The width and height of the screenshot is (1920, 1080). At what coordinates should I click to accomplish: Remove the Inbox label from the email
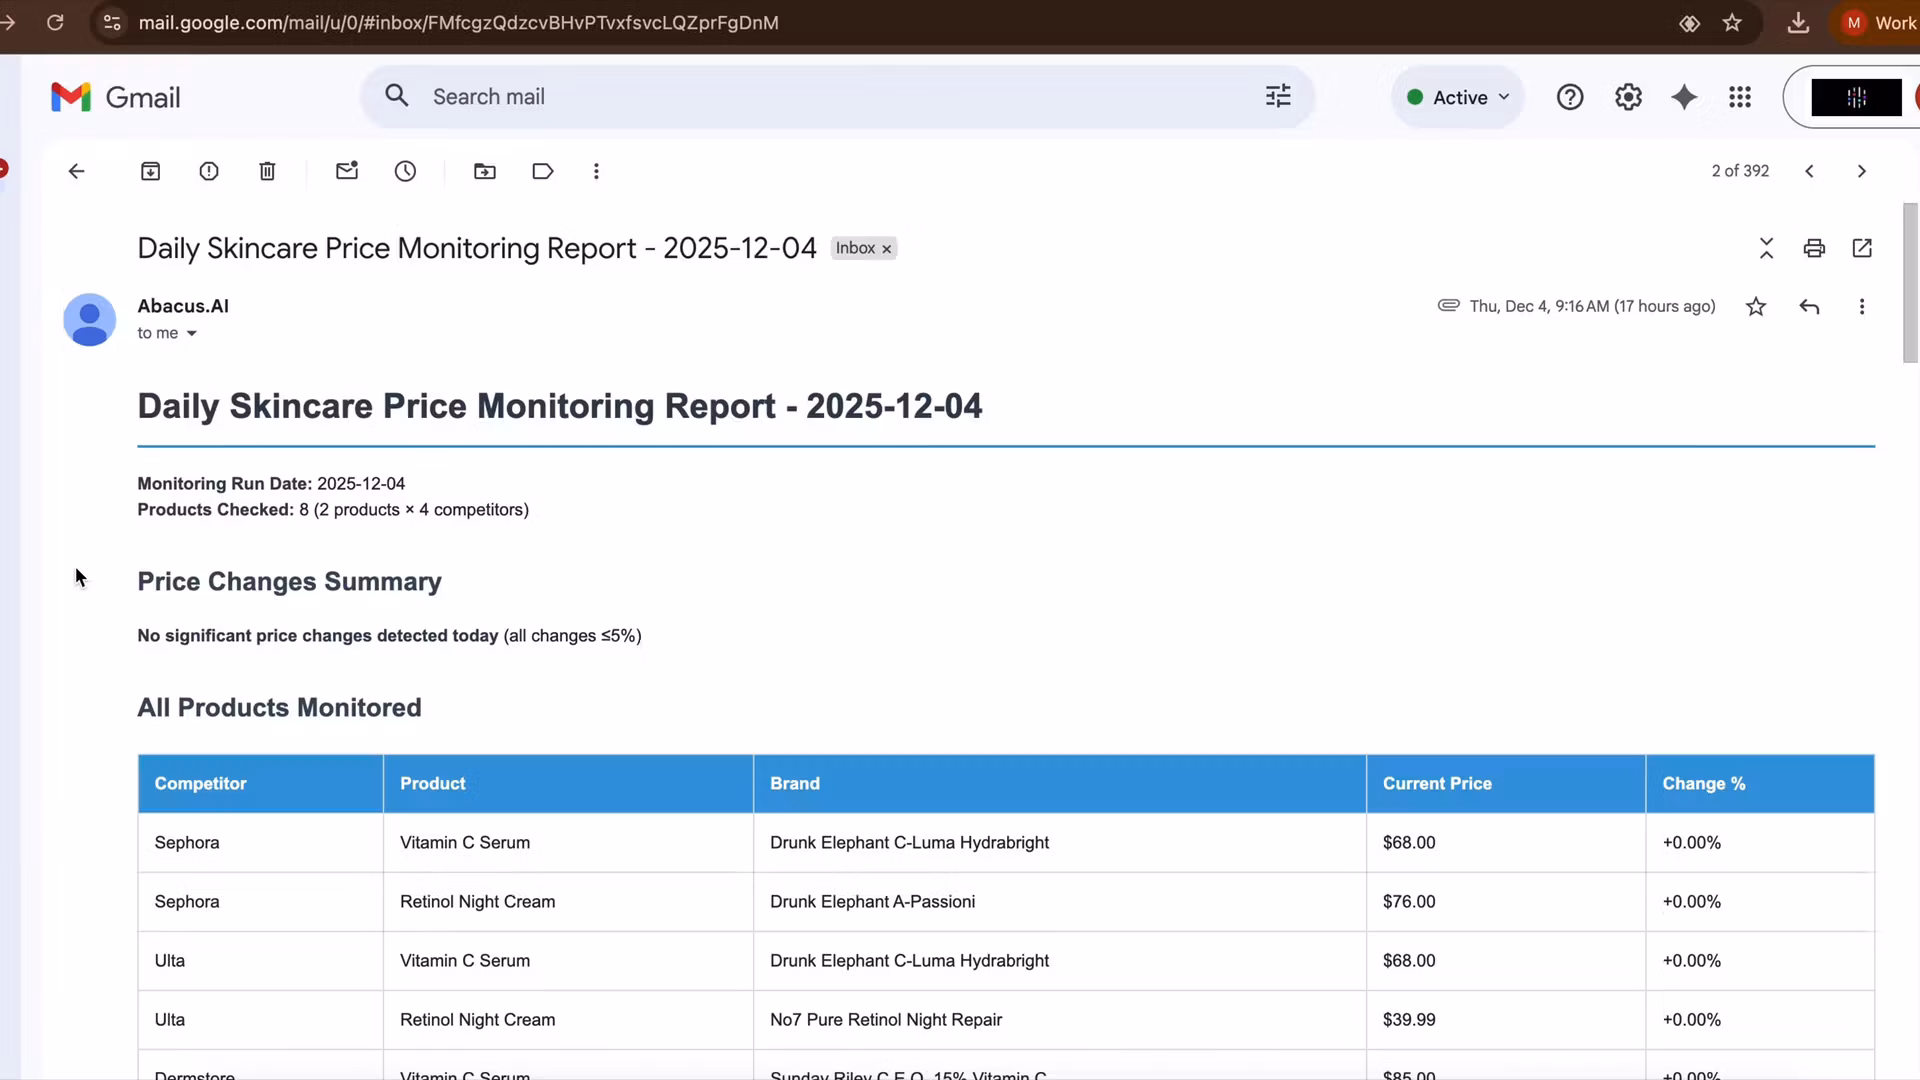click(x=886, y=249)
